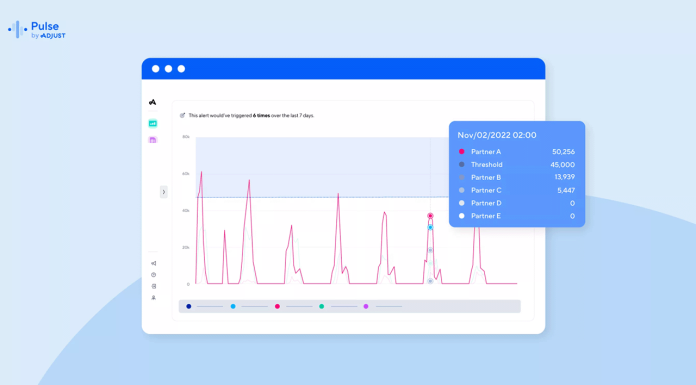The height and width of the screenshot is (385, 696).
Task: Select the Partner A row in tooltip
Action: pos(517,152)
